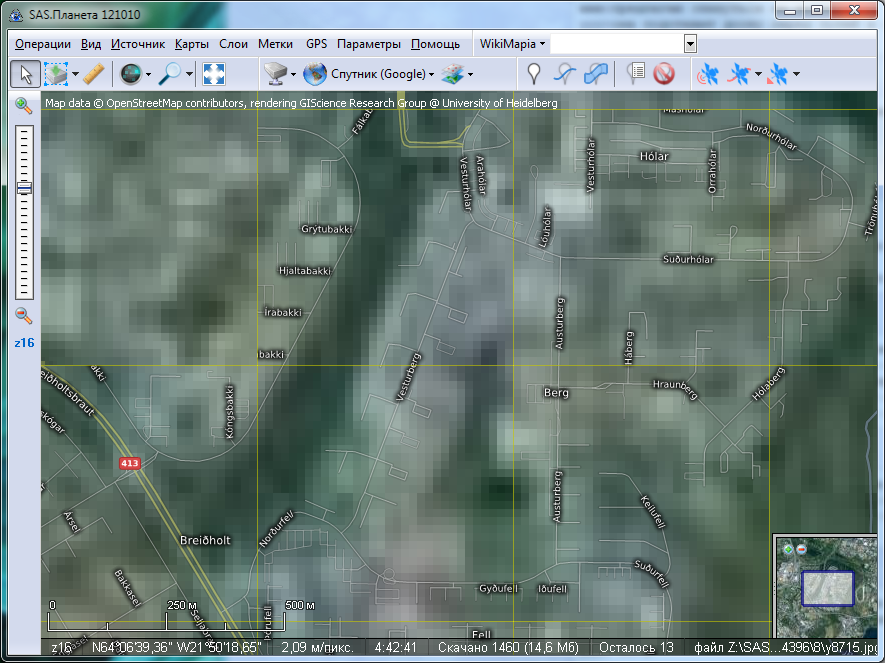Connect the GPS receiver icon
The width and height of the screenshot is (885, 663).
[x=708, y=74]
